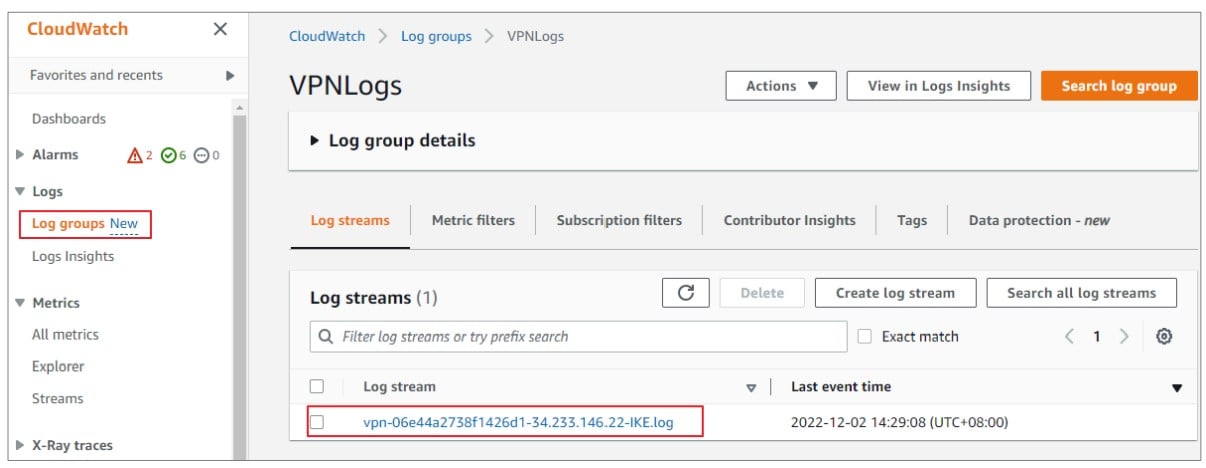This screenshot has height=468, width=1206.
Task: Open the Tags tab
Action: (x=911, y=220)
